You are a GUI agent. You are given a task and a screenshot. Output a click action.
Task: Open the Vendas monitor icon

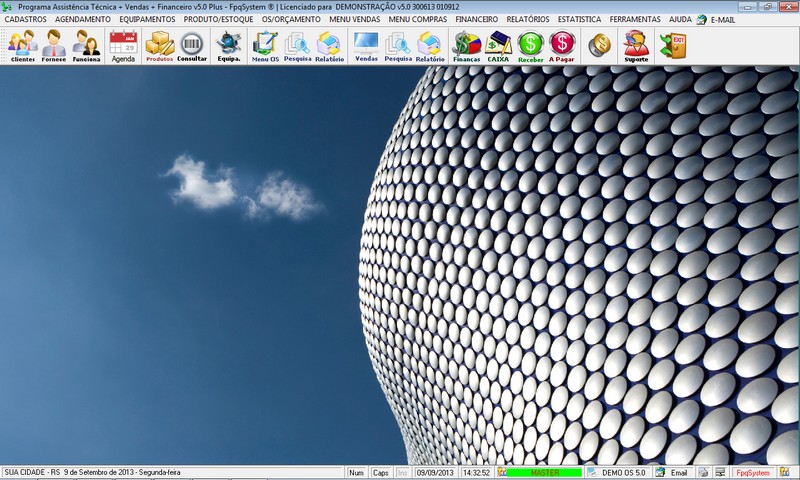coord(366,46)
